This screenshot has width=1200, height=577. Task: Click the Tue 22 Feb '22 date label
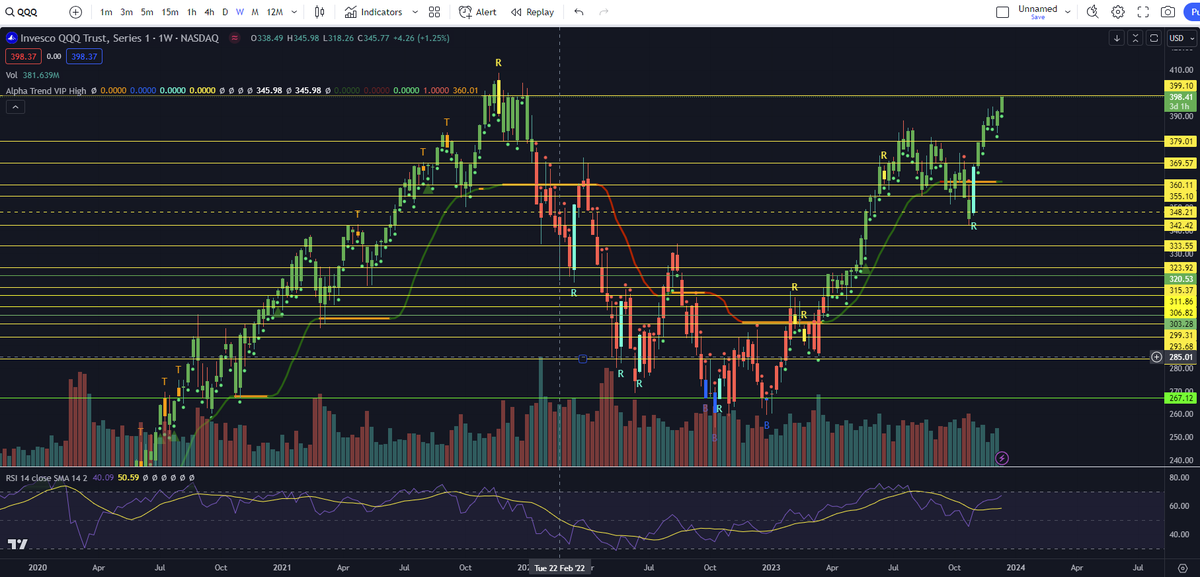point(559,566)
